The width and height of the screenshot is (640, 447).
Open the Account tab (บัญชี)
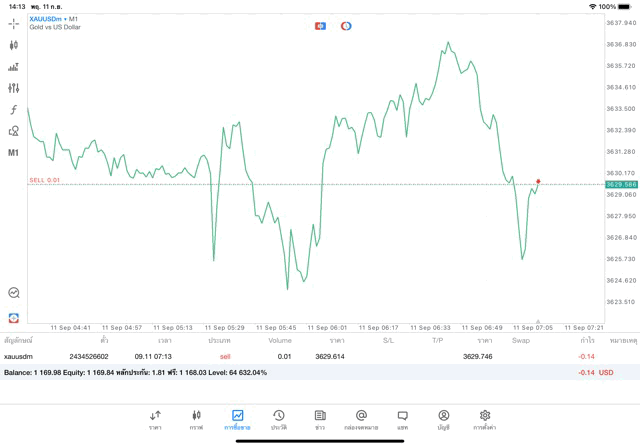(x=443, y=419)
